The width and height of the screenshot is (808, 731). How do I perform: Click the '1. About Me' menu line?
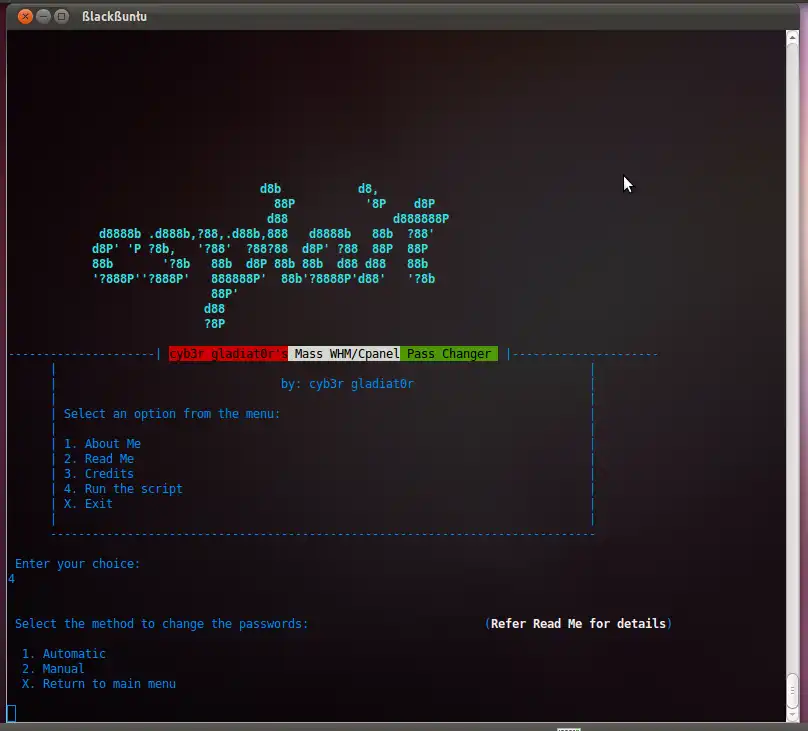(102, 444)
